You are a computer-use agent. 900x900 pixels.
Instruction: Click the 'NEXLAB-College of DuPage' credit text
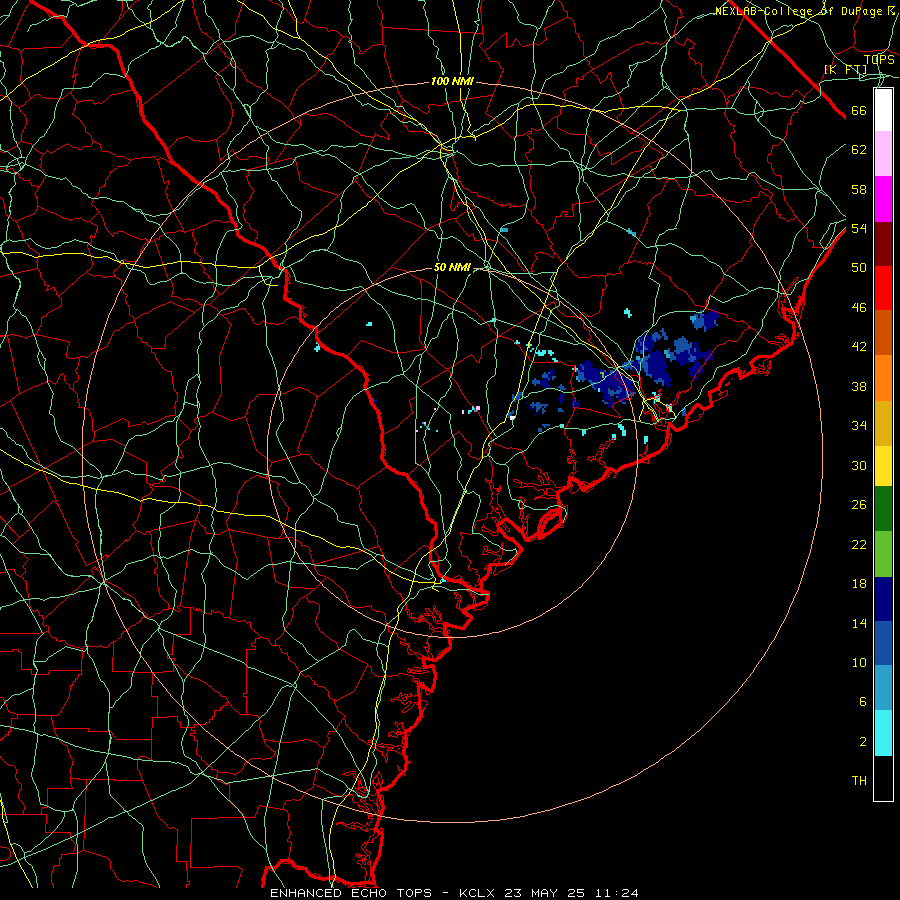tap(798, 11)
